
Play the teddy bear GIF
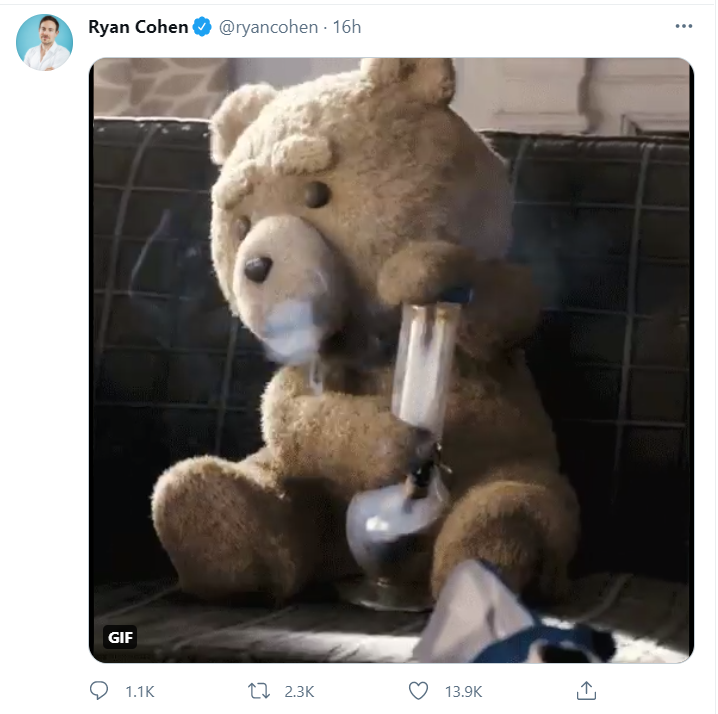click(392, 360)
